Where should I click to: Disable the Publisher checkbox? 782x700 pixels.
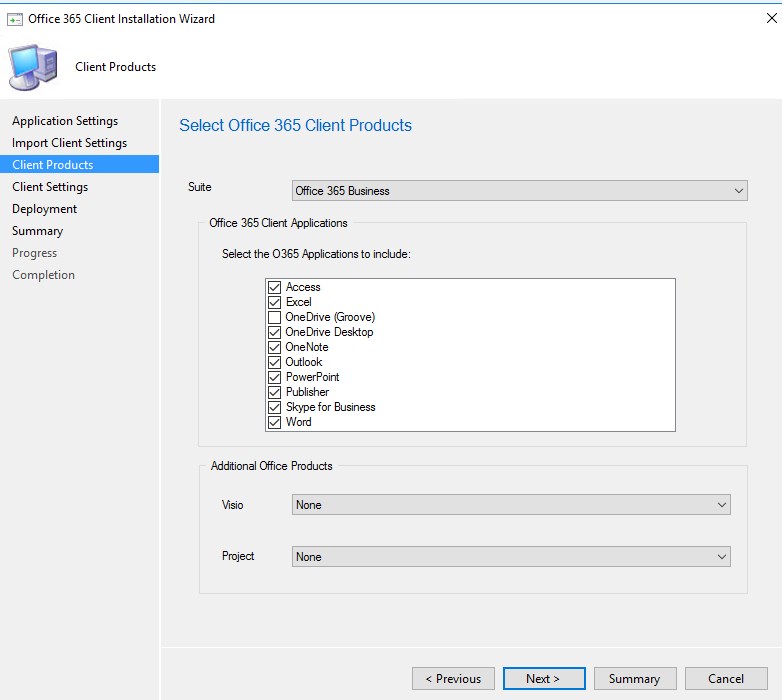[x=274, y=392]
